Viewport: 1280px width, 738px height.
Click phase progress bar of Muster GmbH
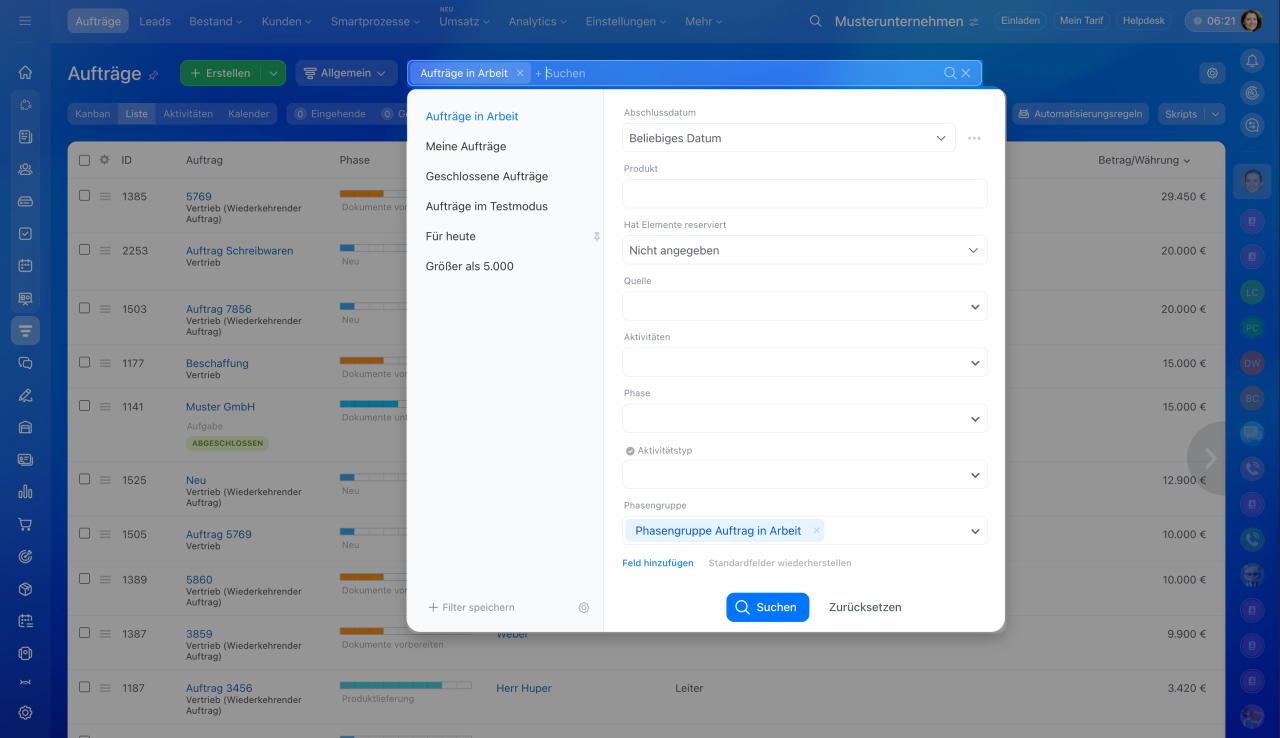click(x=372, y=404)
